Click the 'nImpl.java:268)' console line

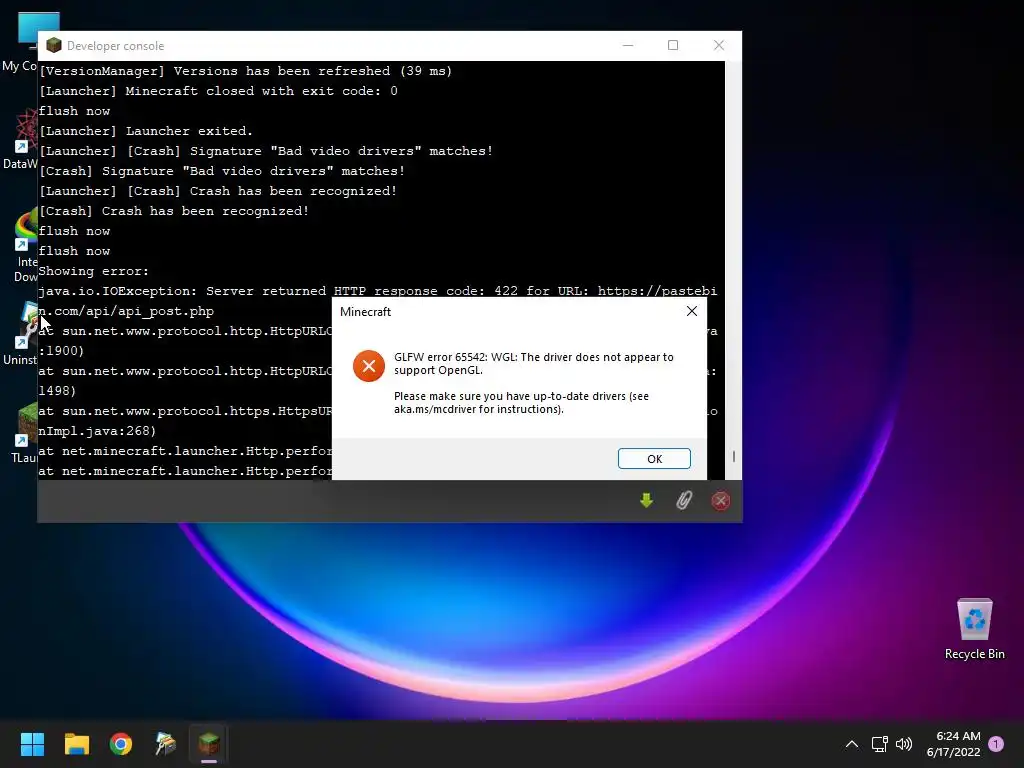point(97,431)
